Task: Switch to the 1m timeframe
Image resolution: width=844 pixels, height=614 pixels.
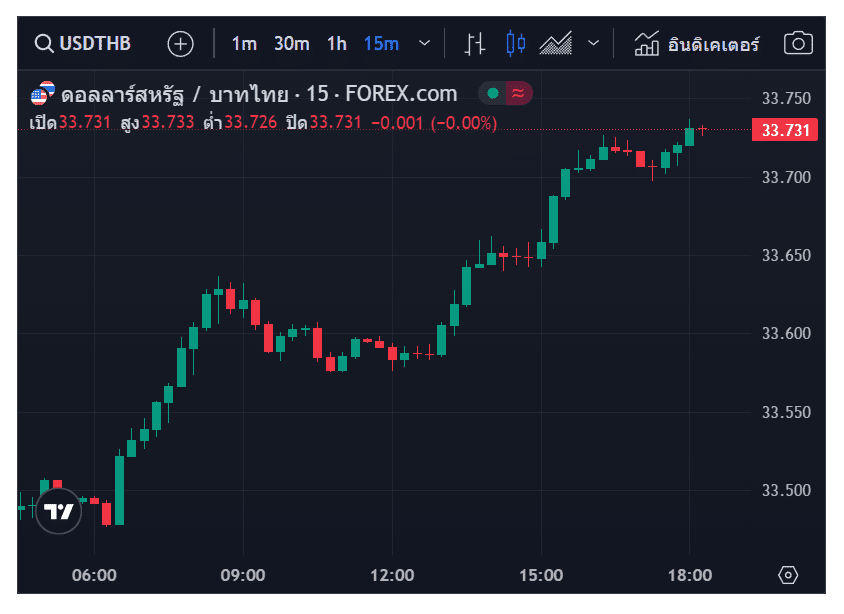Action: click(x=244, y=44)
